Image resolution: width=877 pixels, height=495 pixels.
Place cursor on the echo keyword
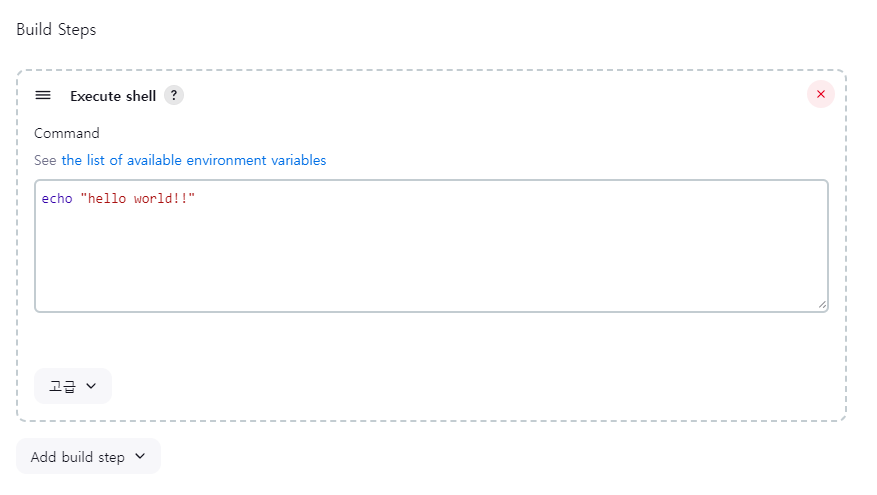point(57,199)
